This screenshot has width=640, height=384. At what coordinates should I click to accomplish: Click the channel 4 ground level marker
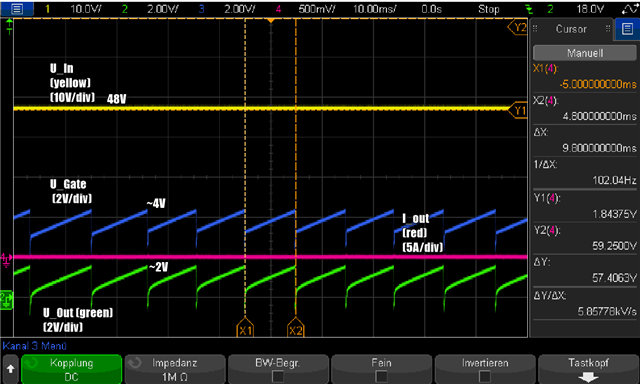pos(6,259)
